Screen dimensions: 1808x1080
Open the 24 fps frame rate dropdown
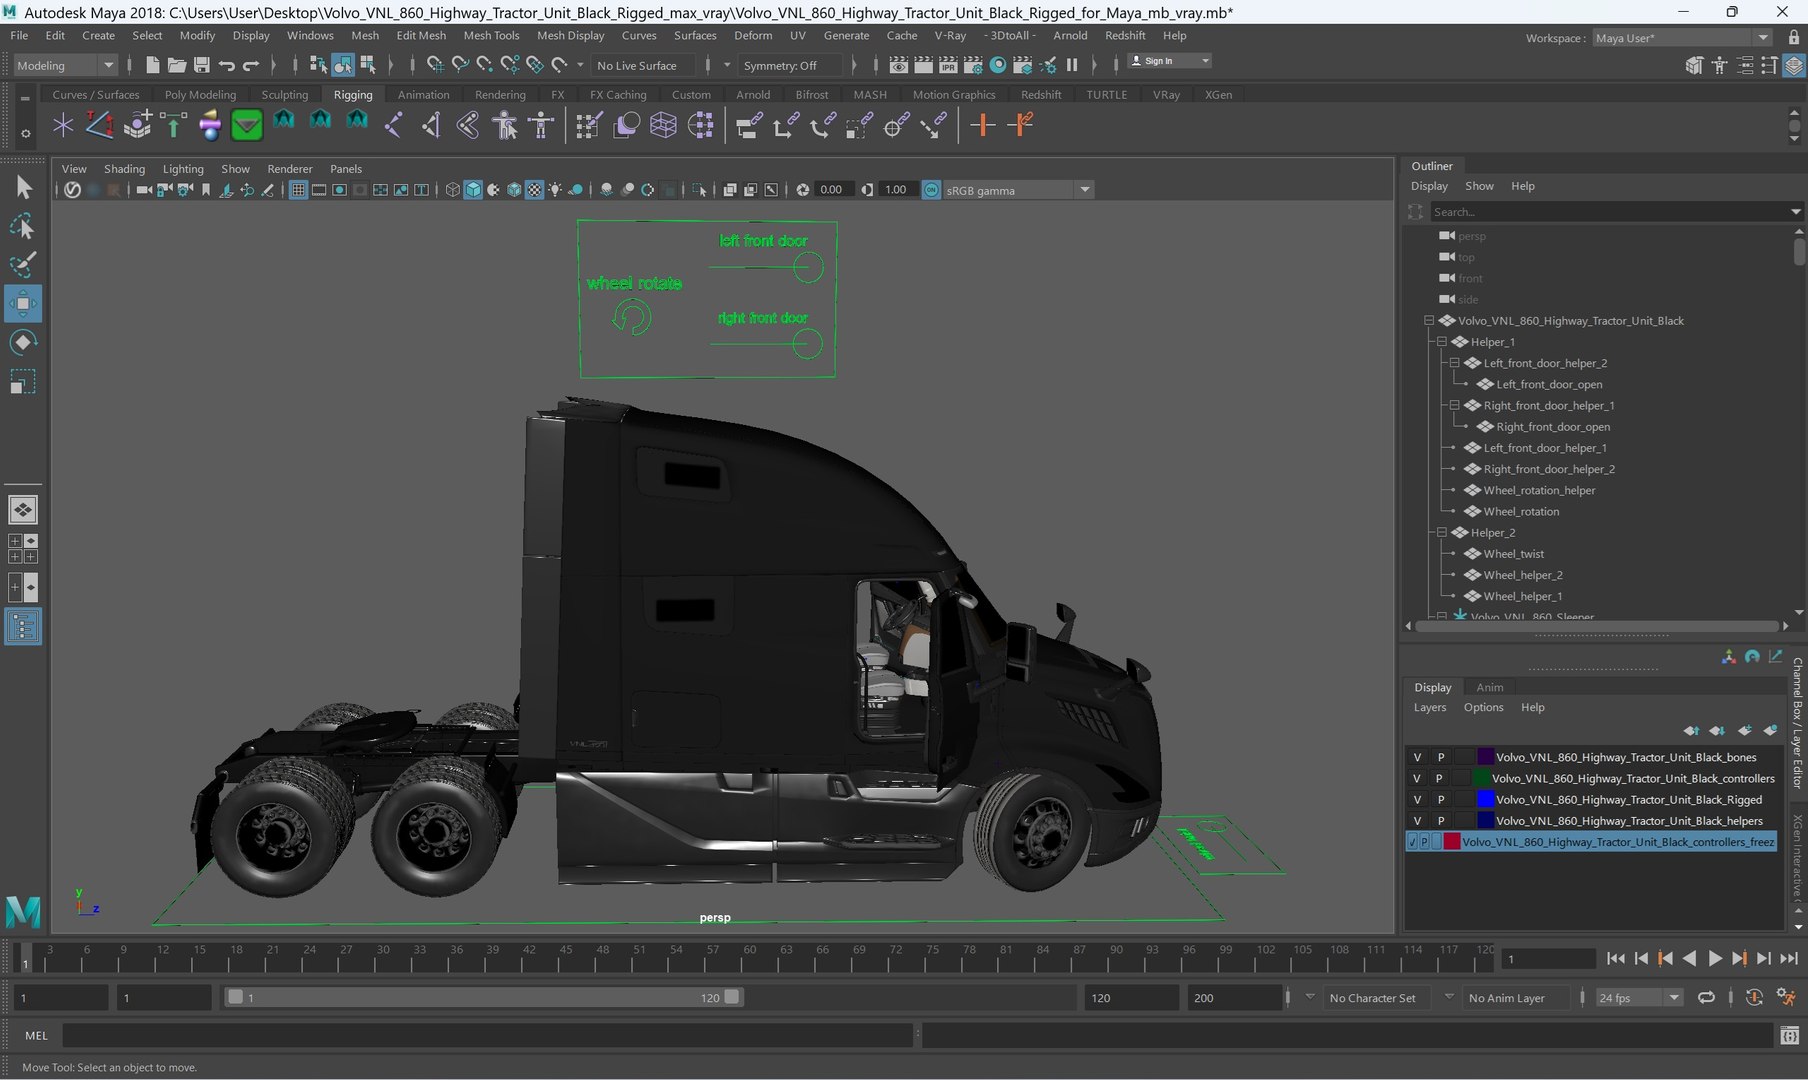tap(1639, 997)
